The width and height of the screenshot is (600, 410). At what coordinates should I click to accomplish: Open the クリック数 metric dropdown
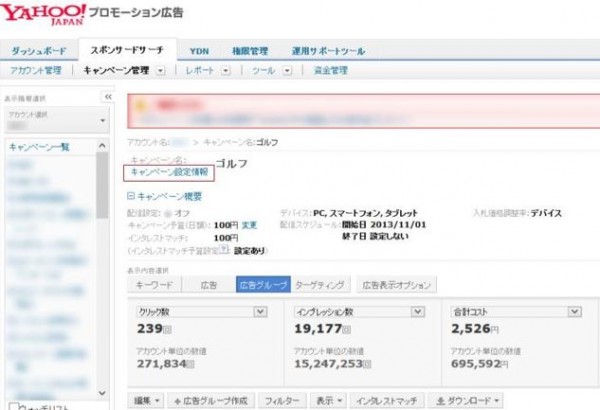261,312
